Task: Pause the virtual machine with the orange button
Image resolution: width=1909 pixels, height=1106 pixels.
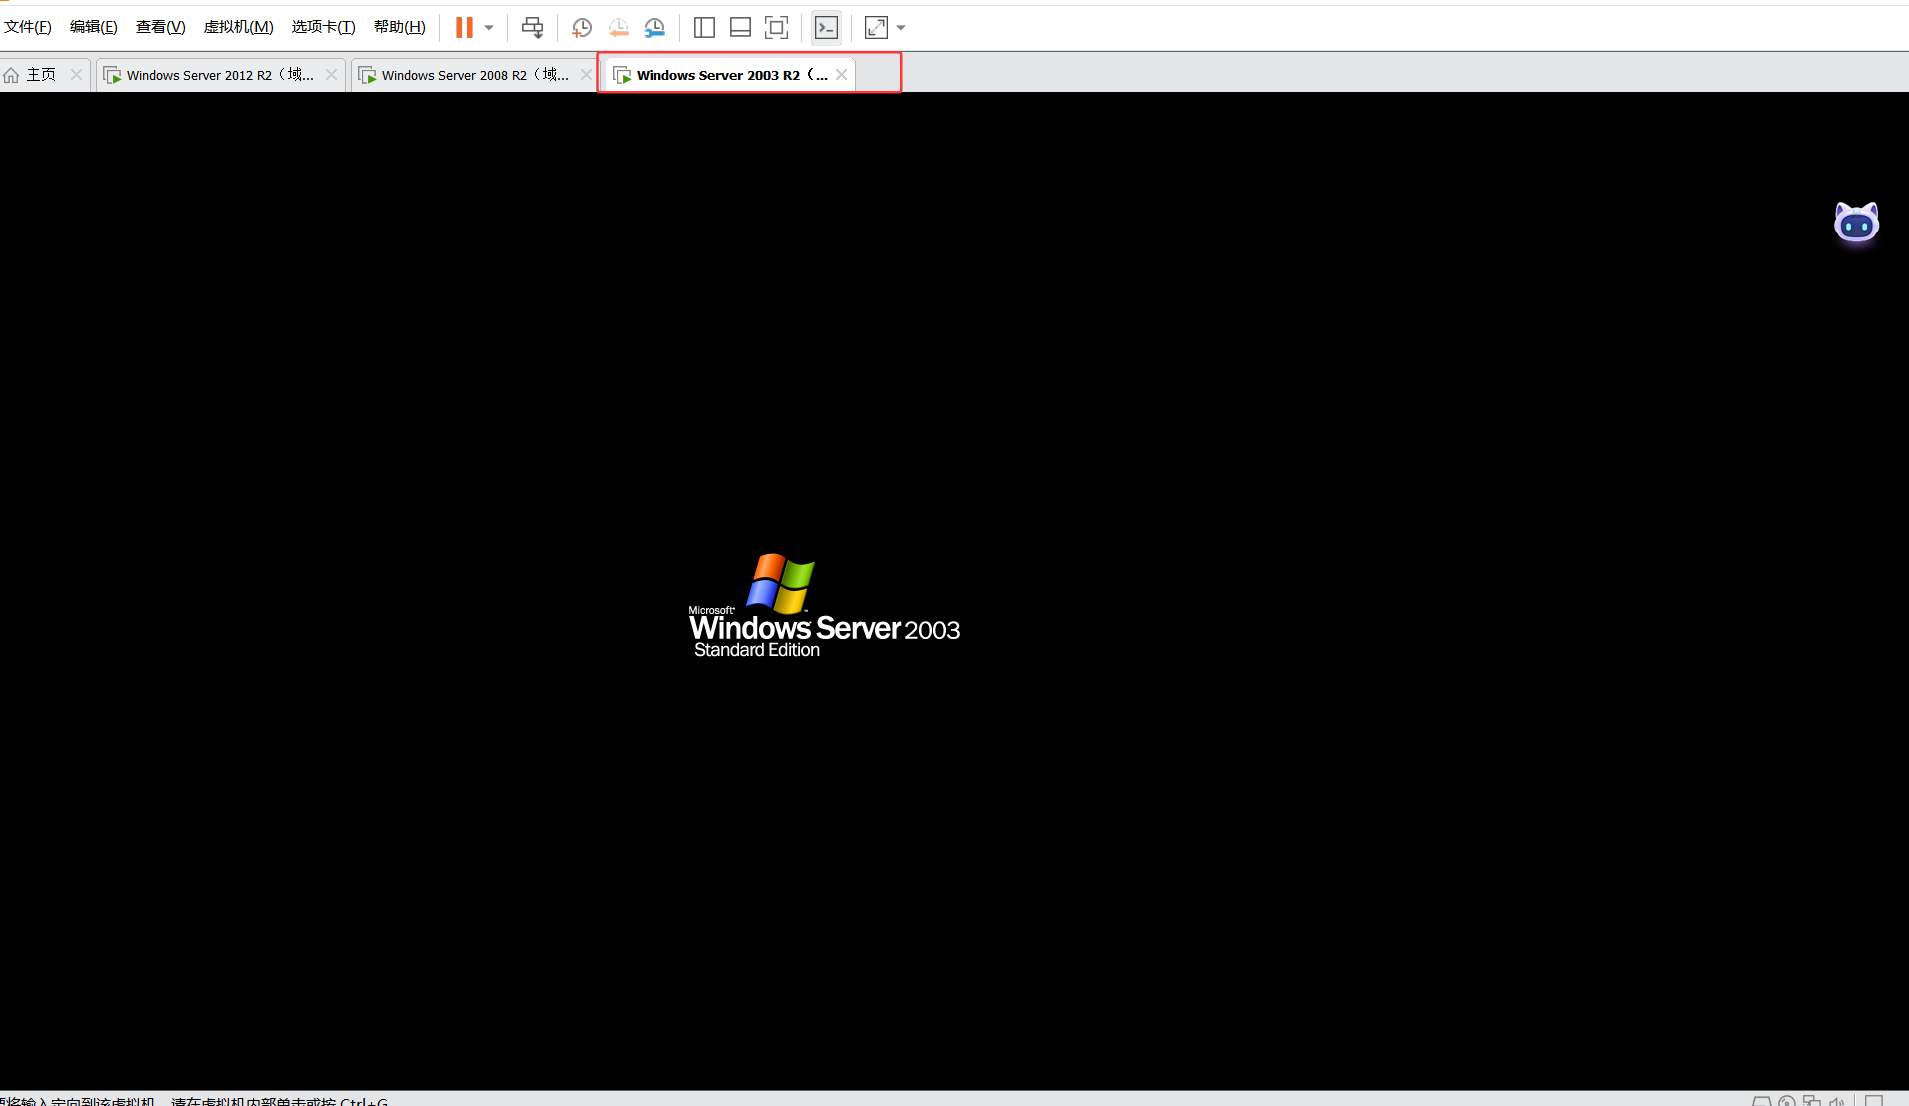Action: (464, 28)
